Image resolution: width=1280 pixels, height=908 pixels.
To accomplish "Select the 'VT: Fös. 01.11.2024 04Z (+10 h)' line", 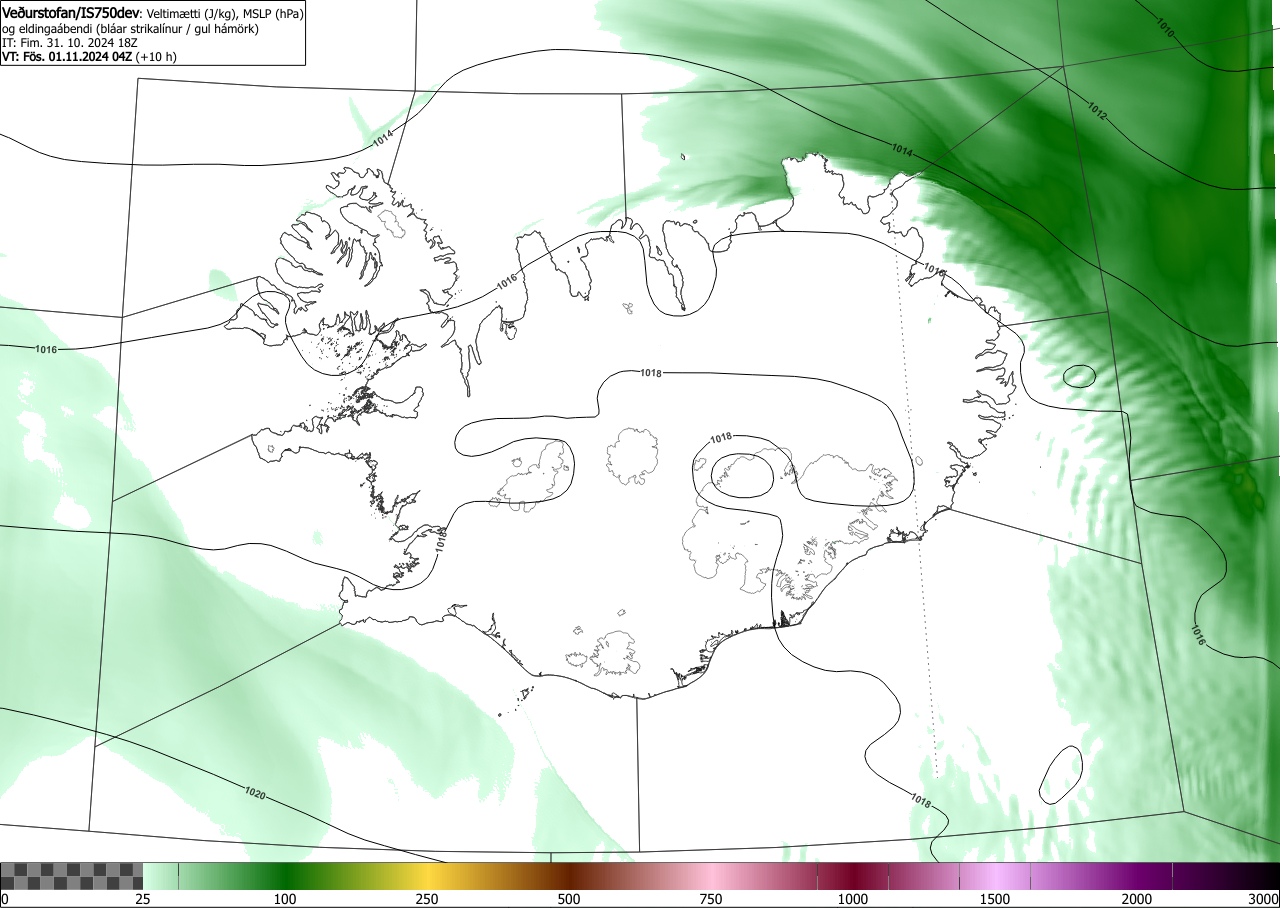I will point(89,57).
